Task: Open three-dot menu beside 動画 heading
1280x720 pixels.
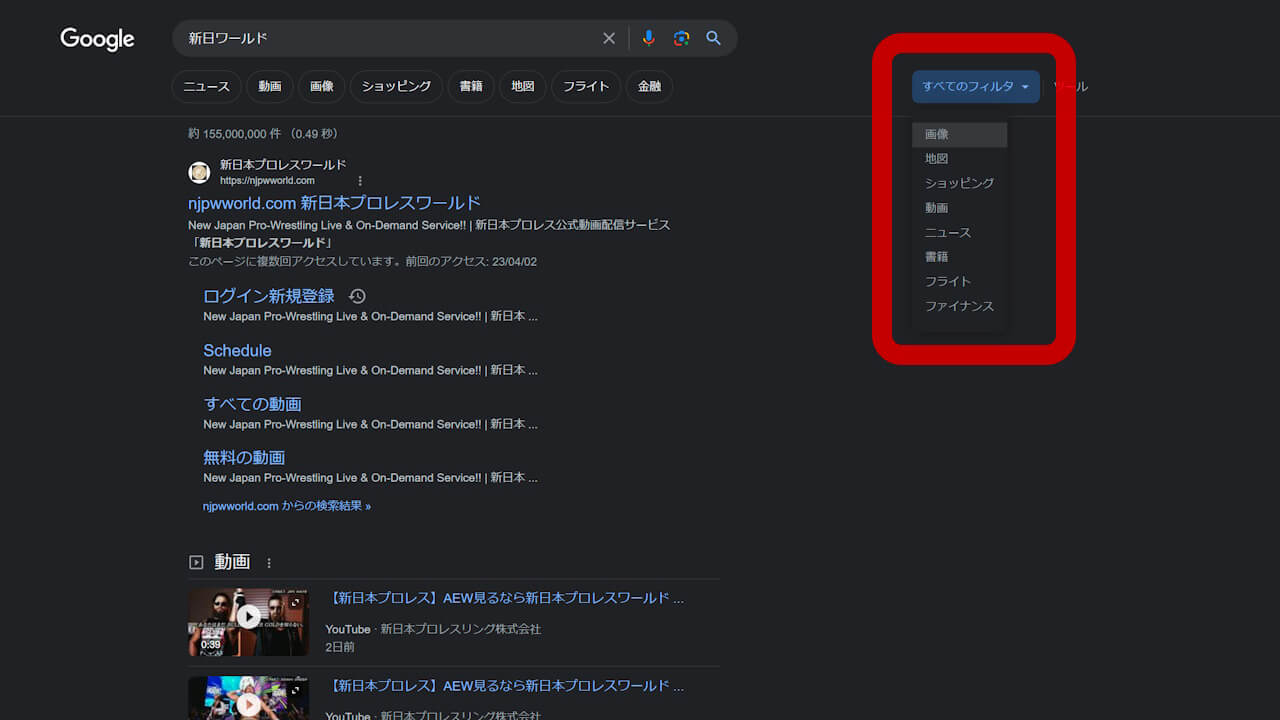Action: click(269, 563)
